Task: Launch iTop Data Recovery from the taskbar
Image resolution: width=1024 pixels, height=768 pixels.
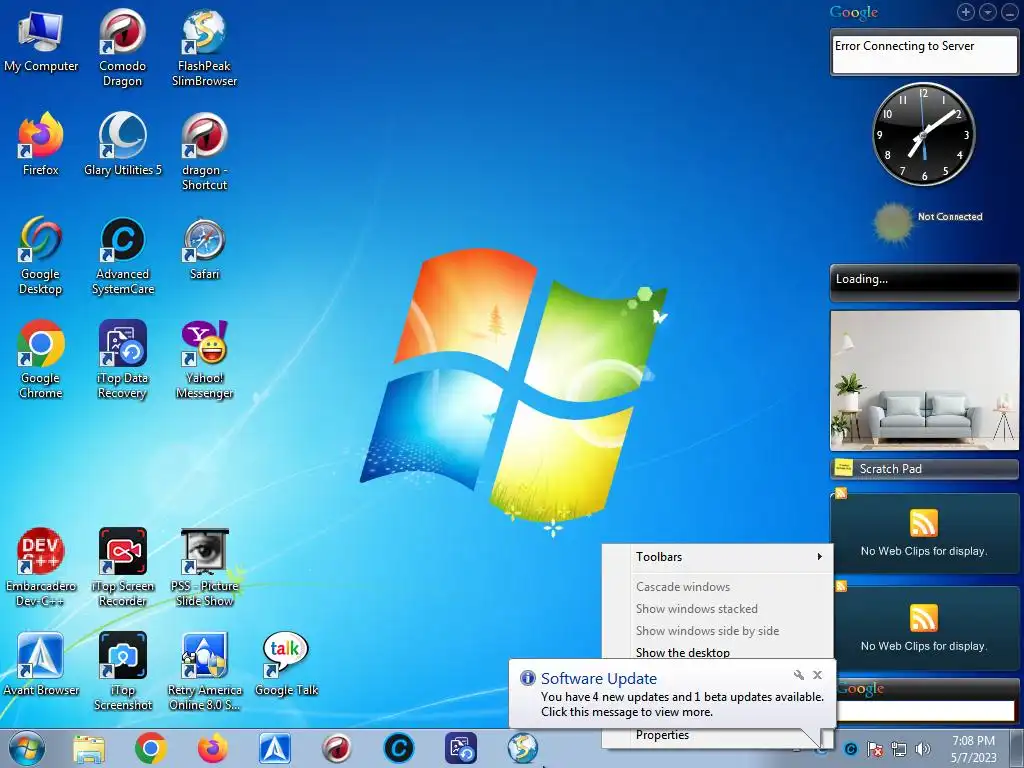Action: [x=461, y=748]
